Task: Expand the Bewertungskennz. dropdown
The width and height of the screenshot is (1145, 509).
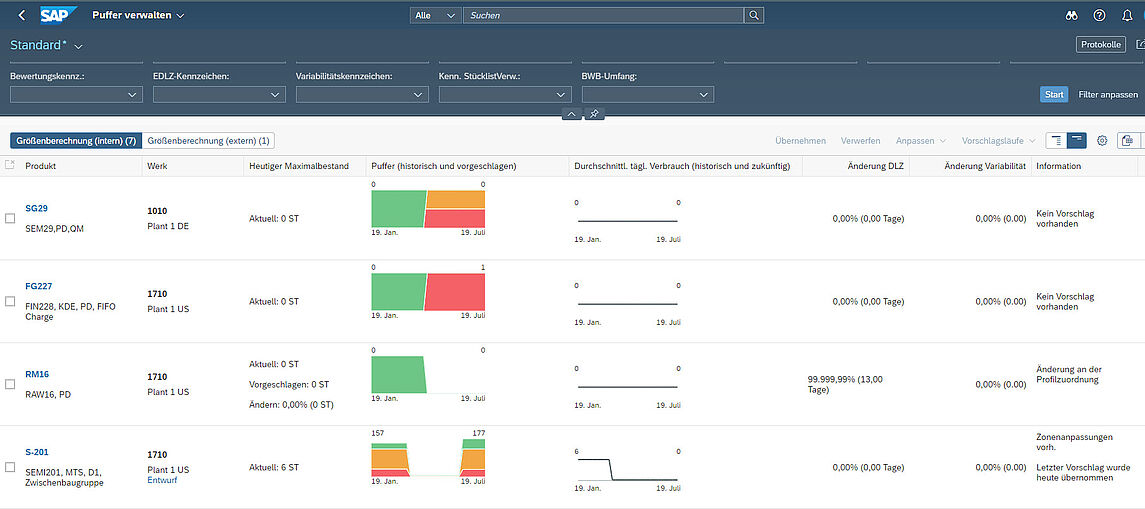Action: click(x=134, y=94)
